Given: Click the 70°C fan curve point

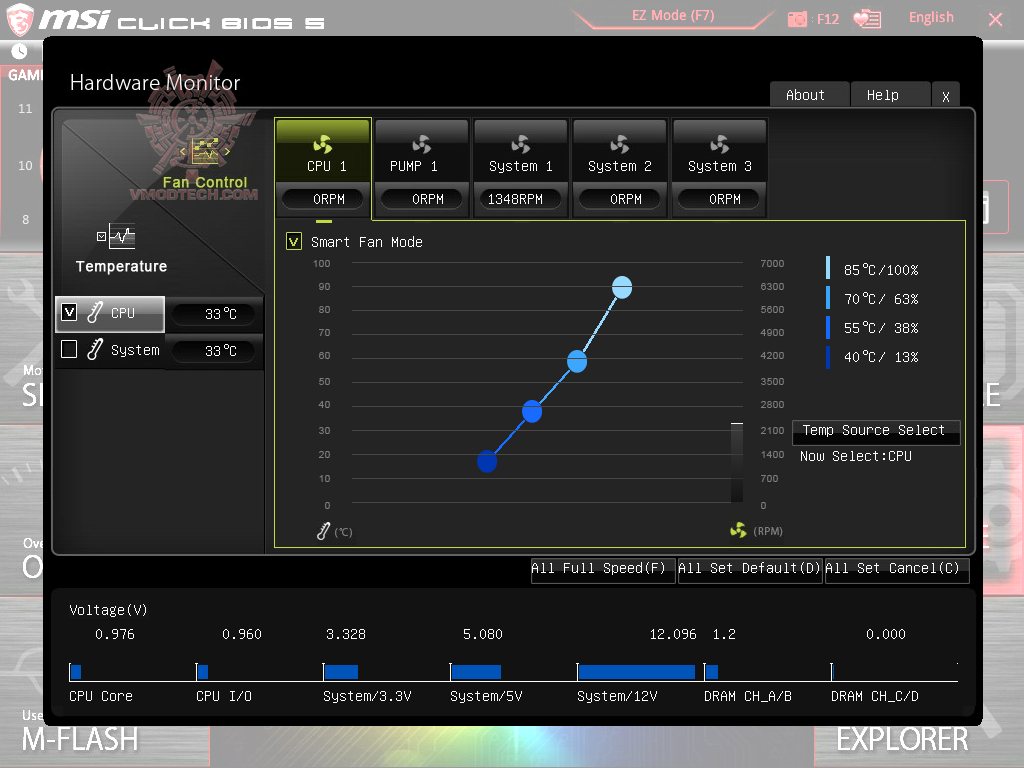Looking at the screenshot, I should (577, 361).
